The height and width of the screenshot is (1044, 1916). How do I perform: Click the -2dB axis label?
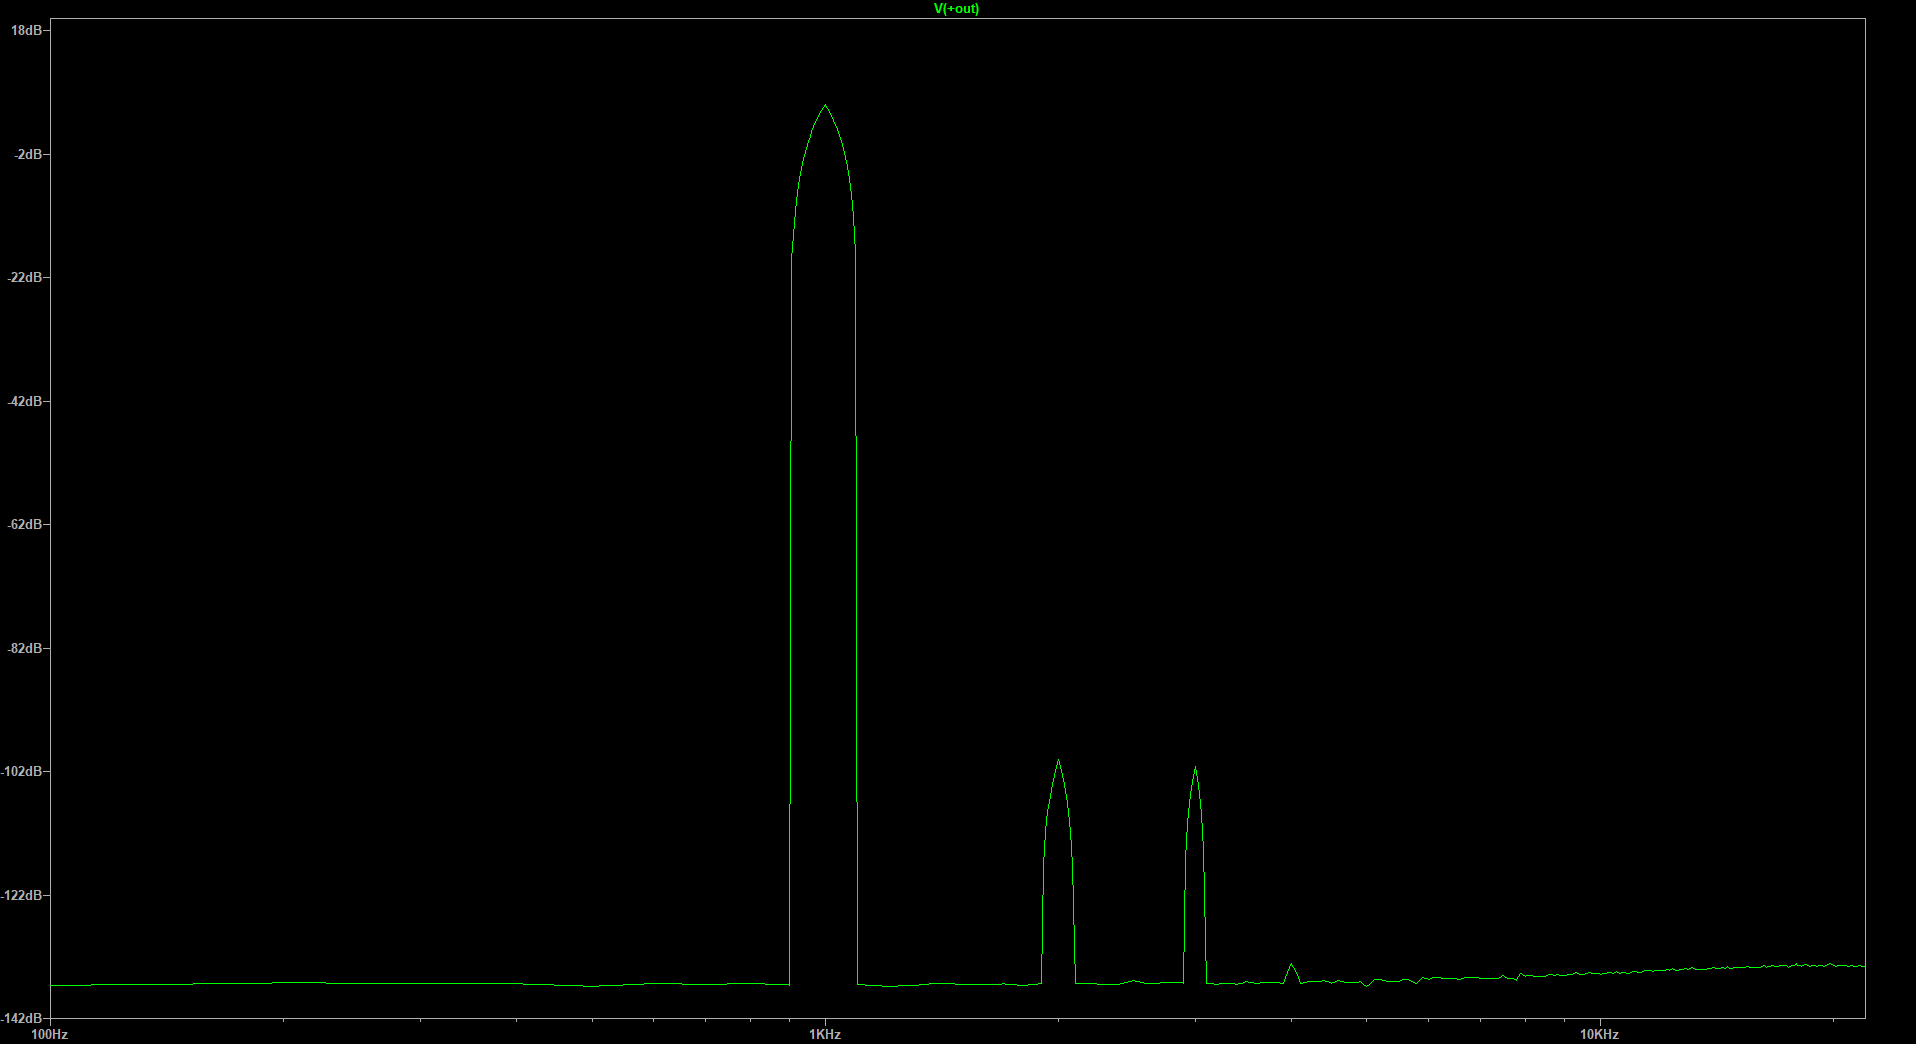28,154
